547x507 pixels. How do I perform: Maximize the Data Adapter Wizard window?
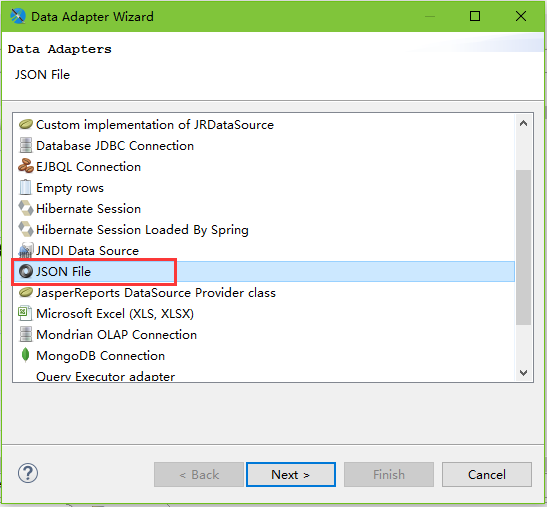(475, 16)
